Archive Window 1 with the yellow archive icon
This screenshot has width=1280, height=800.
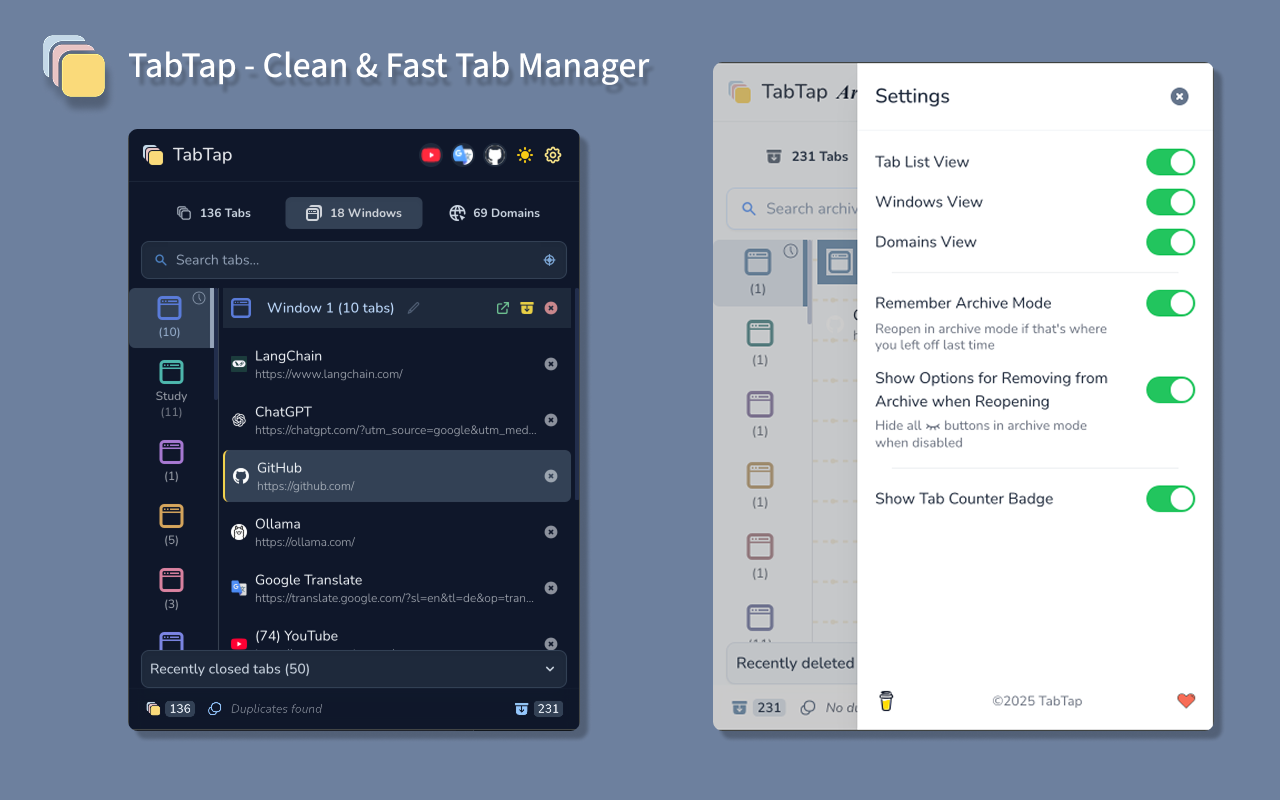click(x=527, y=308)
